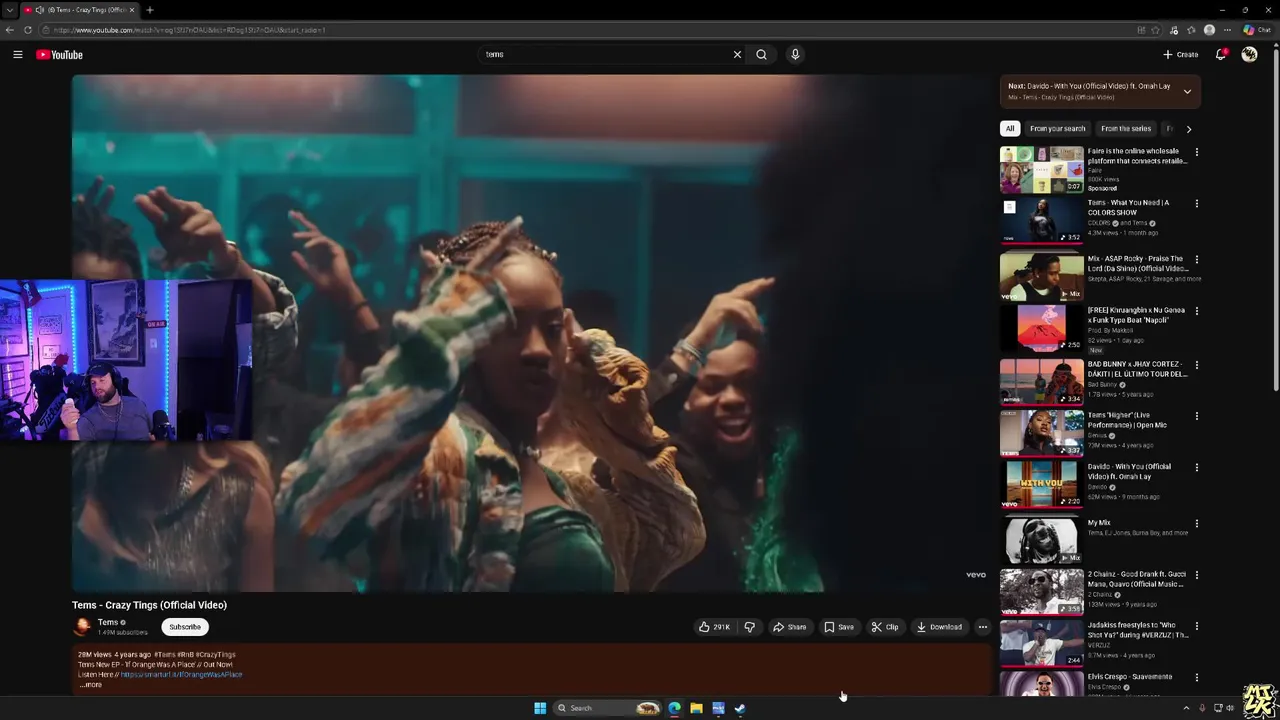
Task: Add page to favorites star
Action: click(x=1156, y=30)
